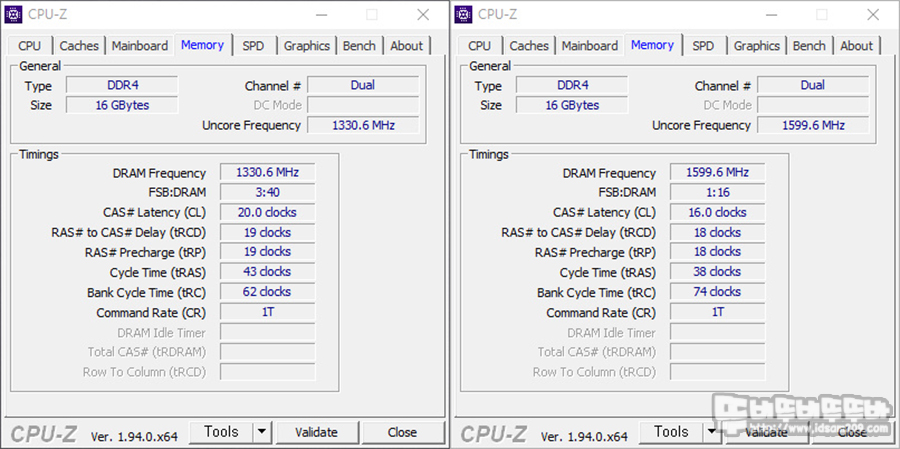The height and width of the screenshot is (449, 900).
Task: Select the Memory tab in left window
Action: pos(203,45)
